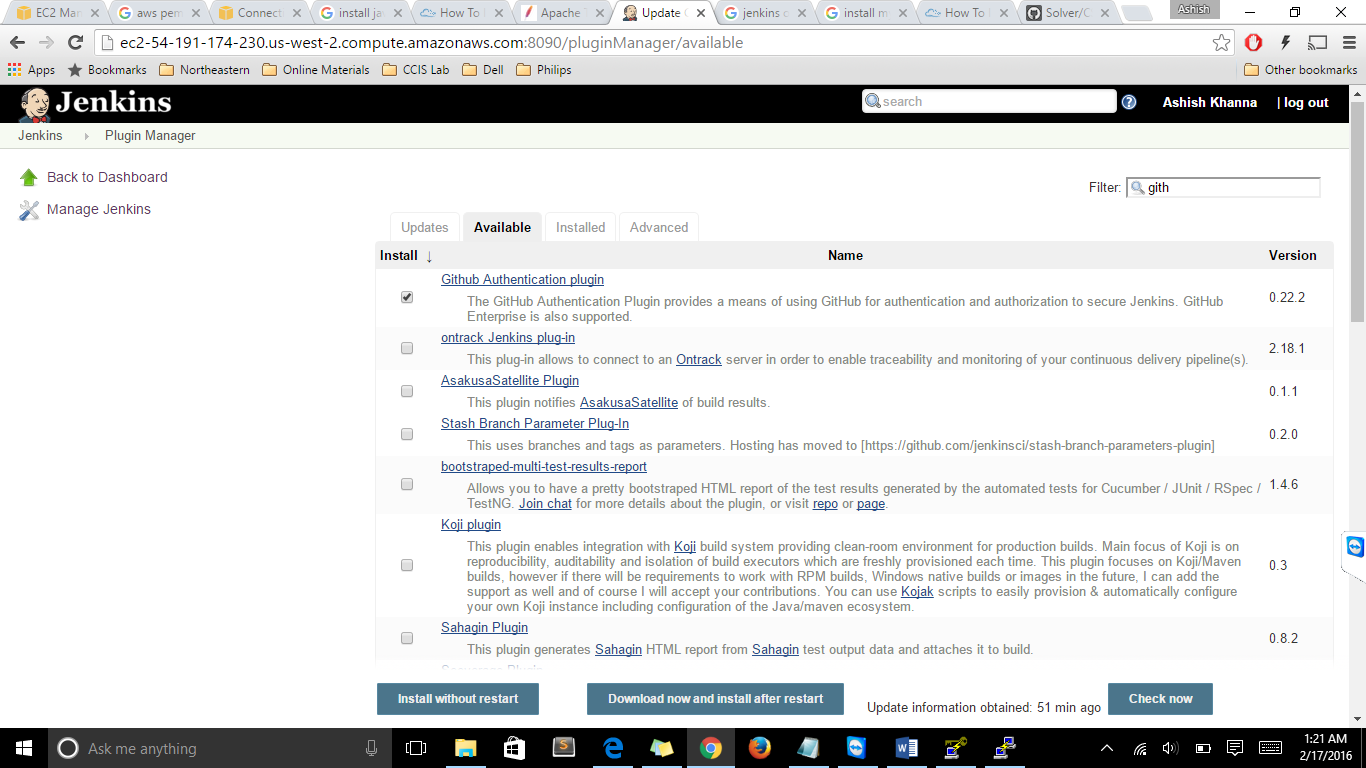Uncheck the Github Authentication plugin checkbox
The image size is (1366, 768).
[x=407, y=298]
